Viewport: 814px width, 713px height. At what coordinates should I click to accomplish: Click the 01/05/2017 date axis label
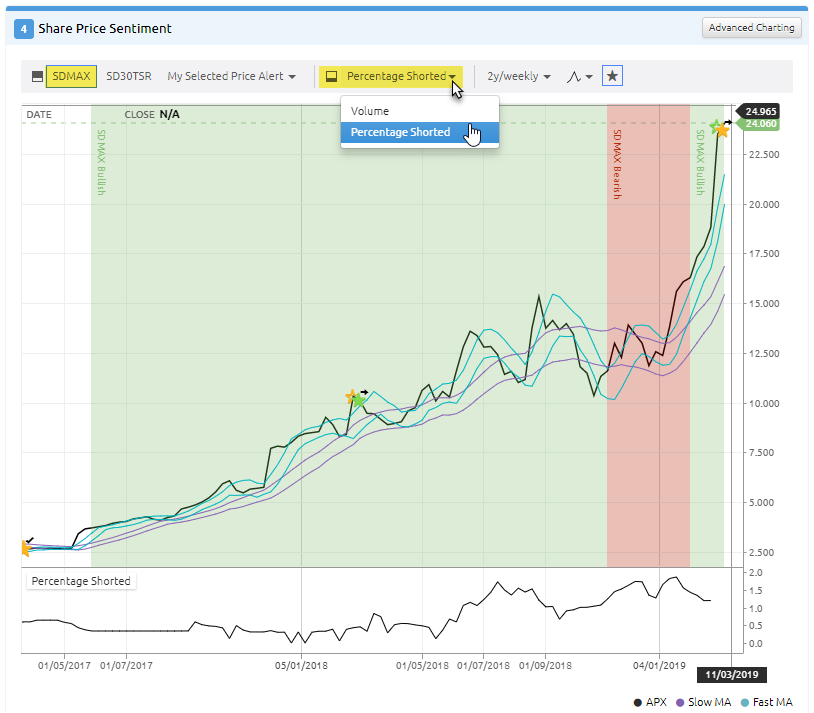[64, 665]
